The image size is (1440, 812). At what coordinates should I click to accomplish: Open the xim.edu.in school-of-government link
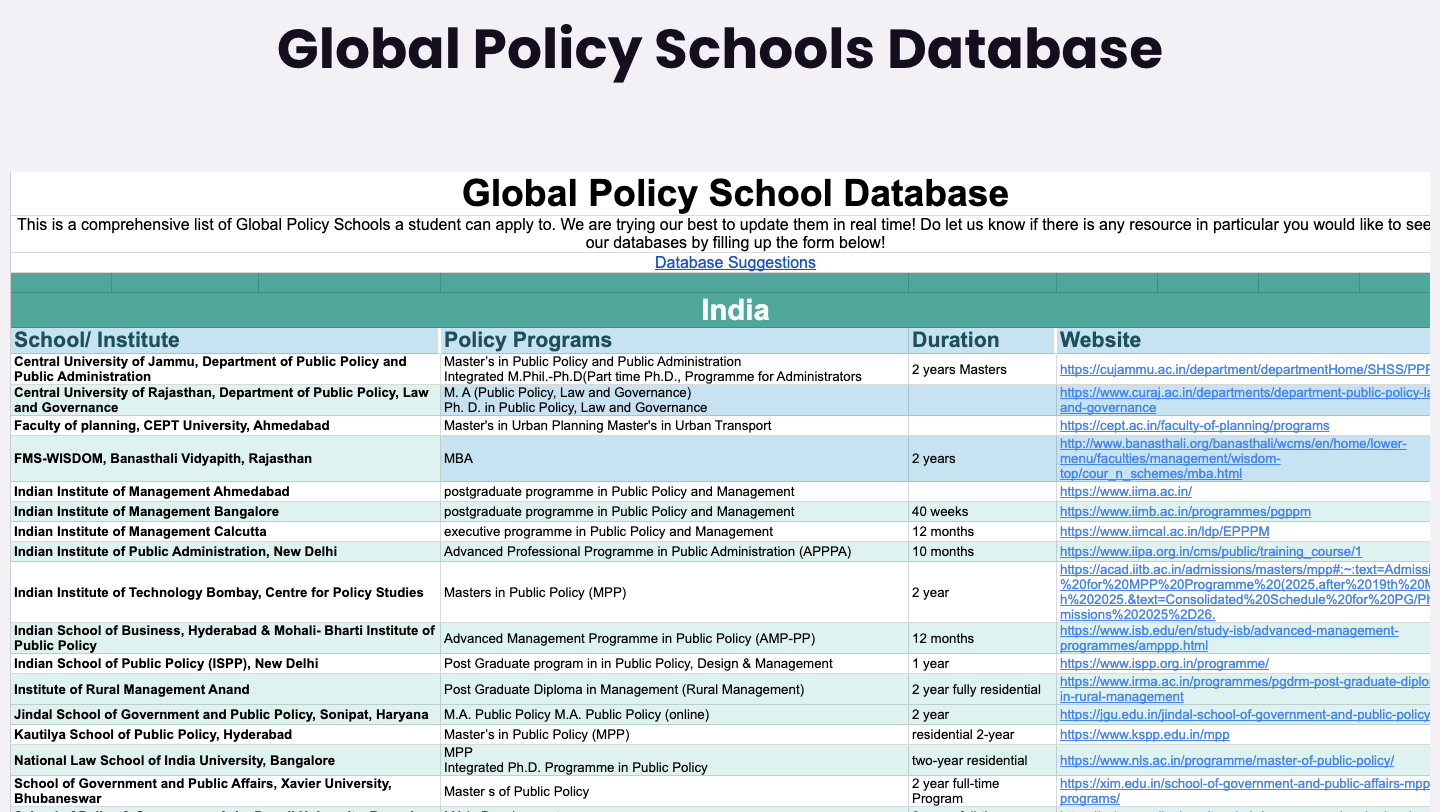(1245, 791)
